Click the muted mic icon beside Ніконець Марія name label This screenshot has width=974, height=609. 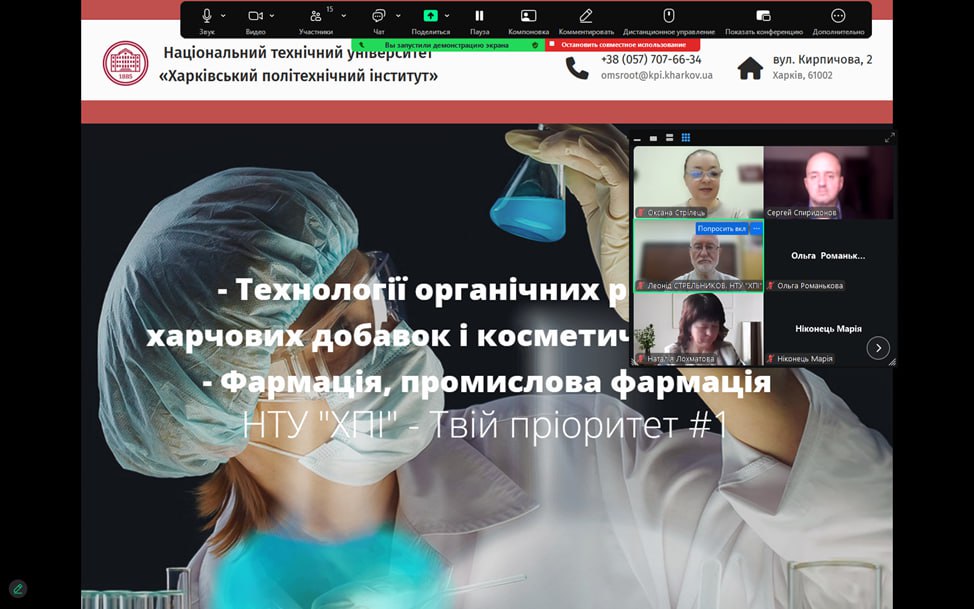pos(771,359)
